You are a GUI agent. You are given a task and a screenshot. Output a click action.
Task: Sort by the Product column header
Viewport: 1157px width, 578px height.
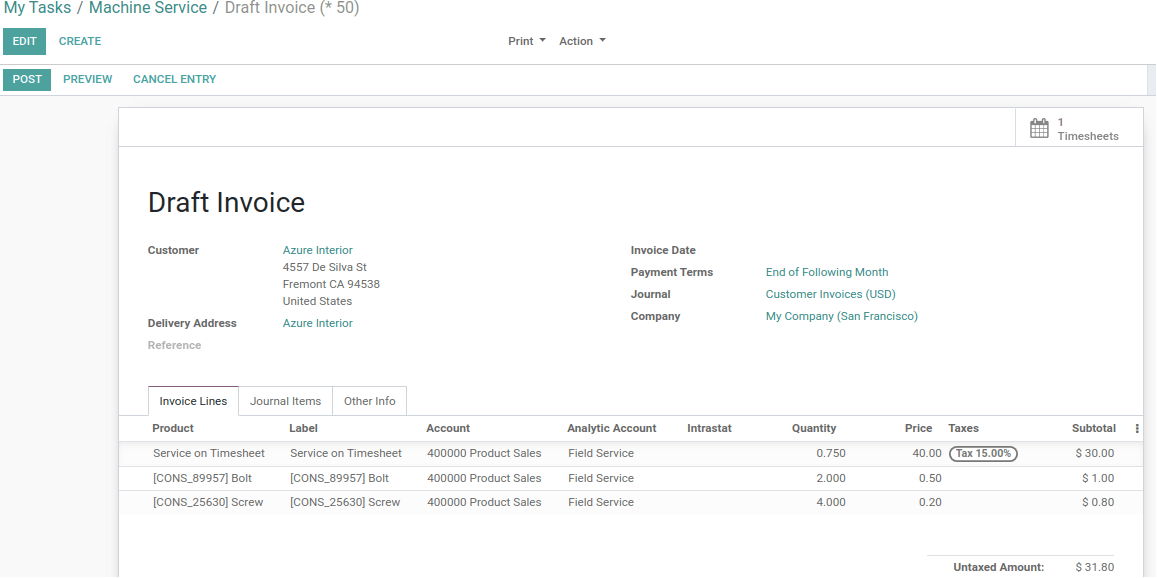click(x=173, y=428)
